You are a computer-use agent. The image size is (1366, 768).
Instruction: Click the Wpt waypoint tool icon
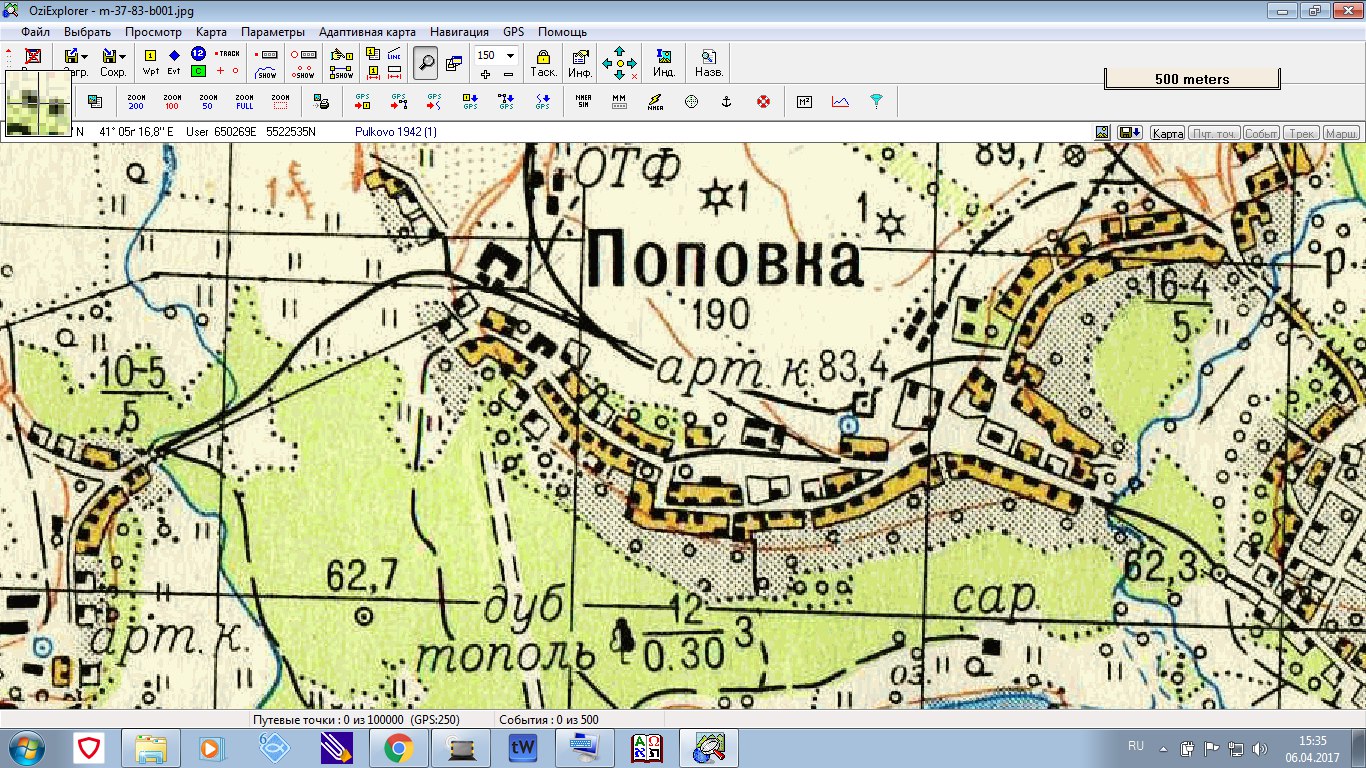click(x=151, y=62)
